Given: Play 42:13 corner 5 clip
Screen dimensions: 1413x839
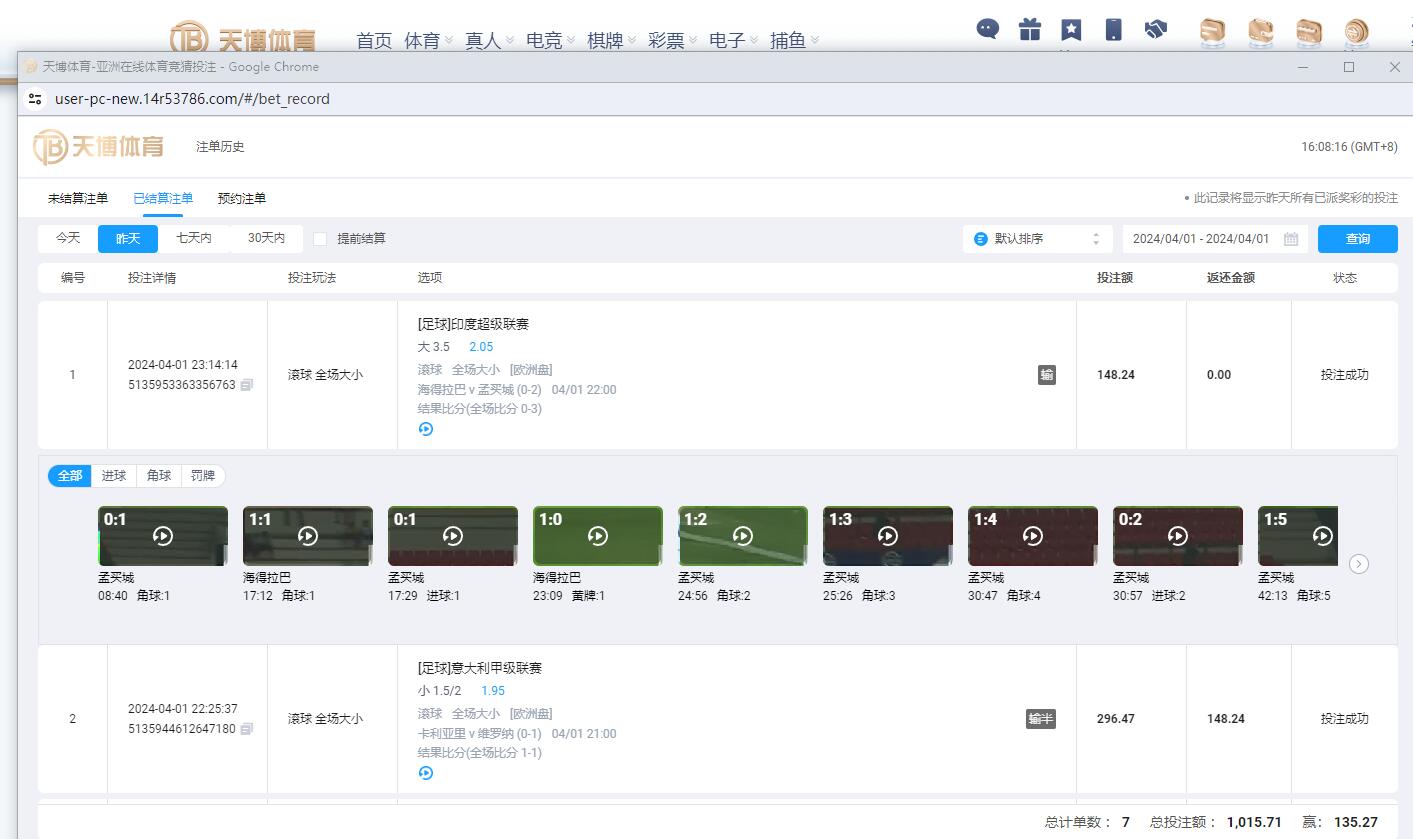Looking at the screenshot, I should tap(1298, 536).
